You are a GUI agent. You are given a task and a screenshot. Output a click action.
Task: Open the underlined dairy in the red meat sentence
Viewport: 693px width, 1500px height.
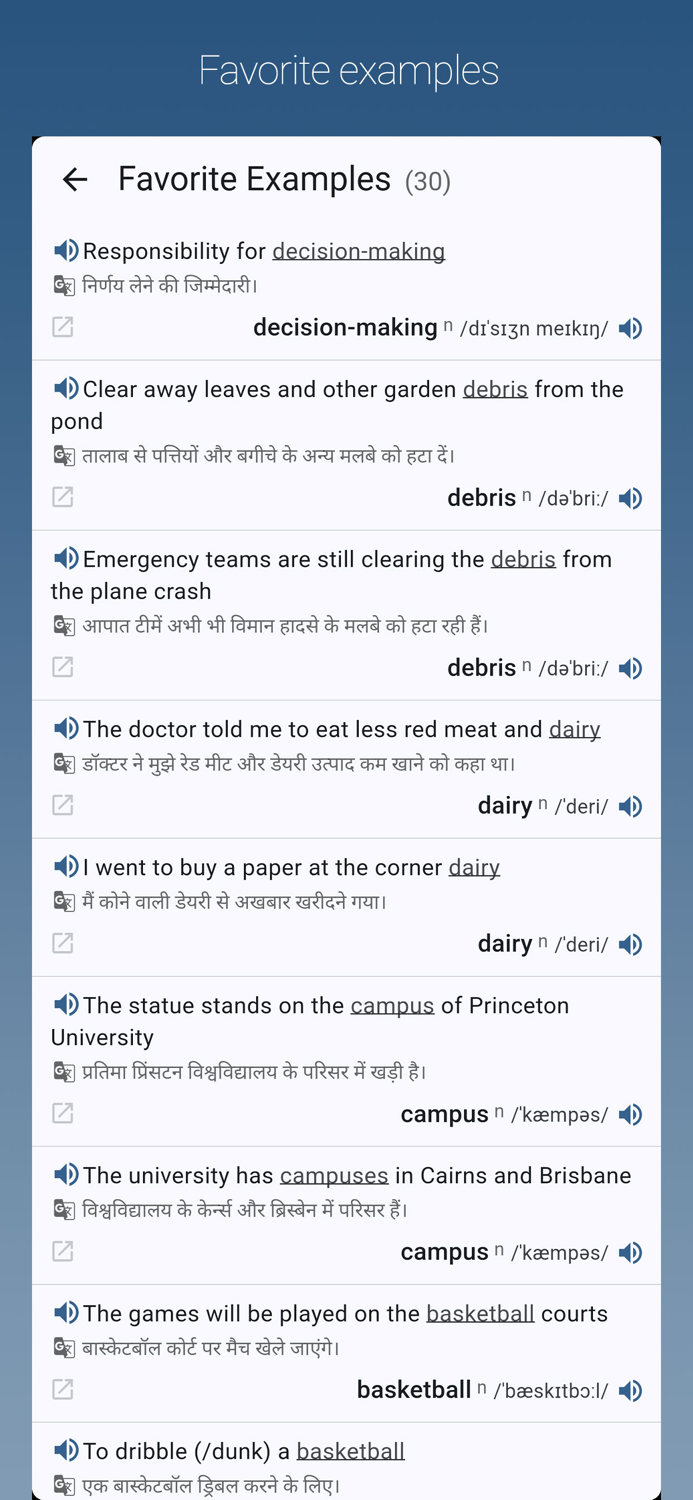pyautogui.click(x=574, y=729)
